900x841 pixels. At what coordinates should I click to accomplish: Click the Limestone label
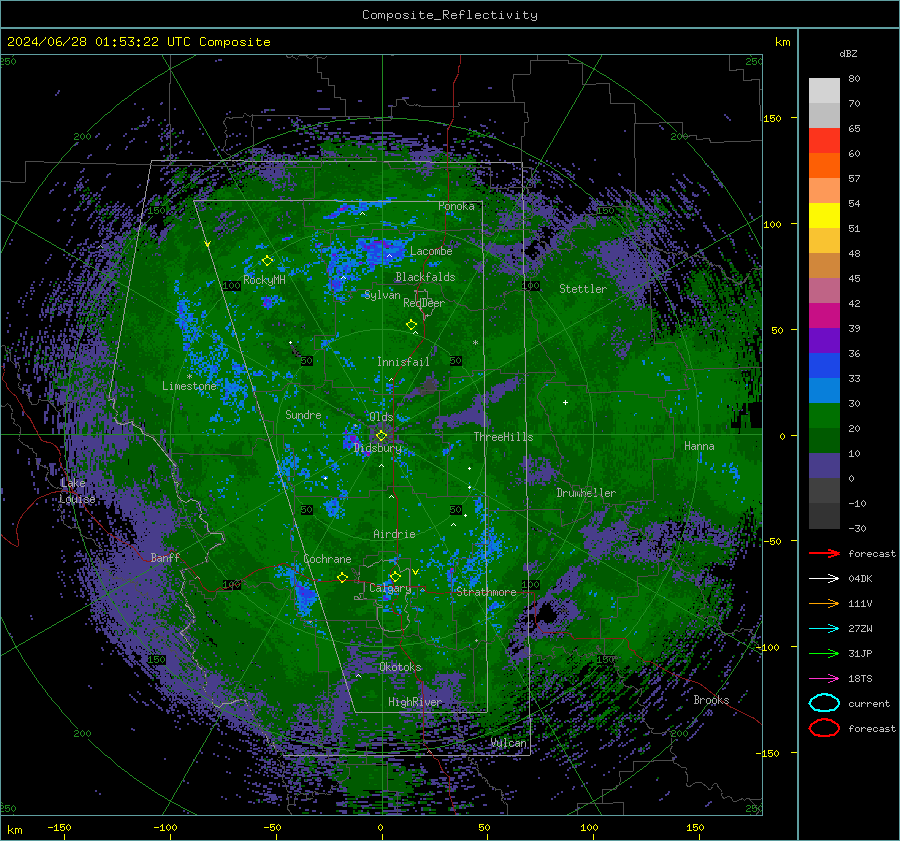[189, 386]
